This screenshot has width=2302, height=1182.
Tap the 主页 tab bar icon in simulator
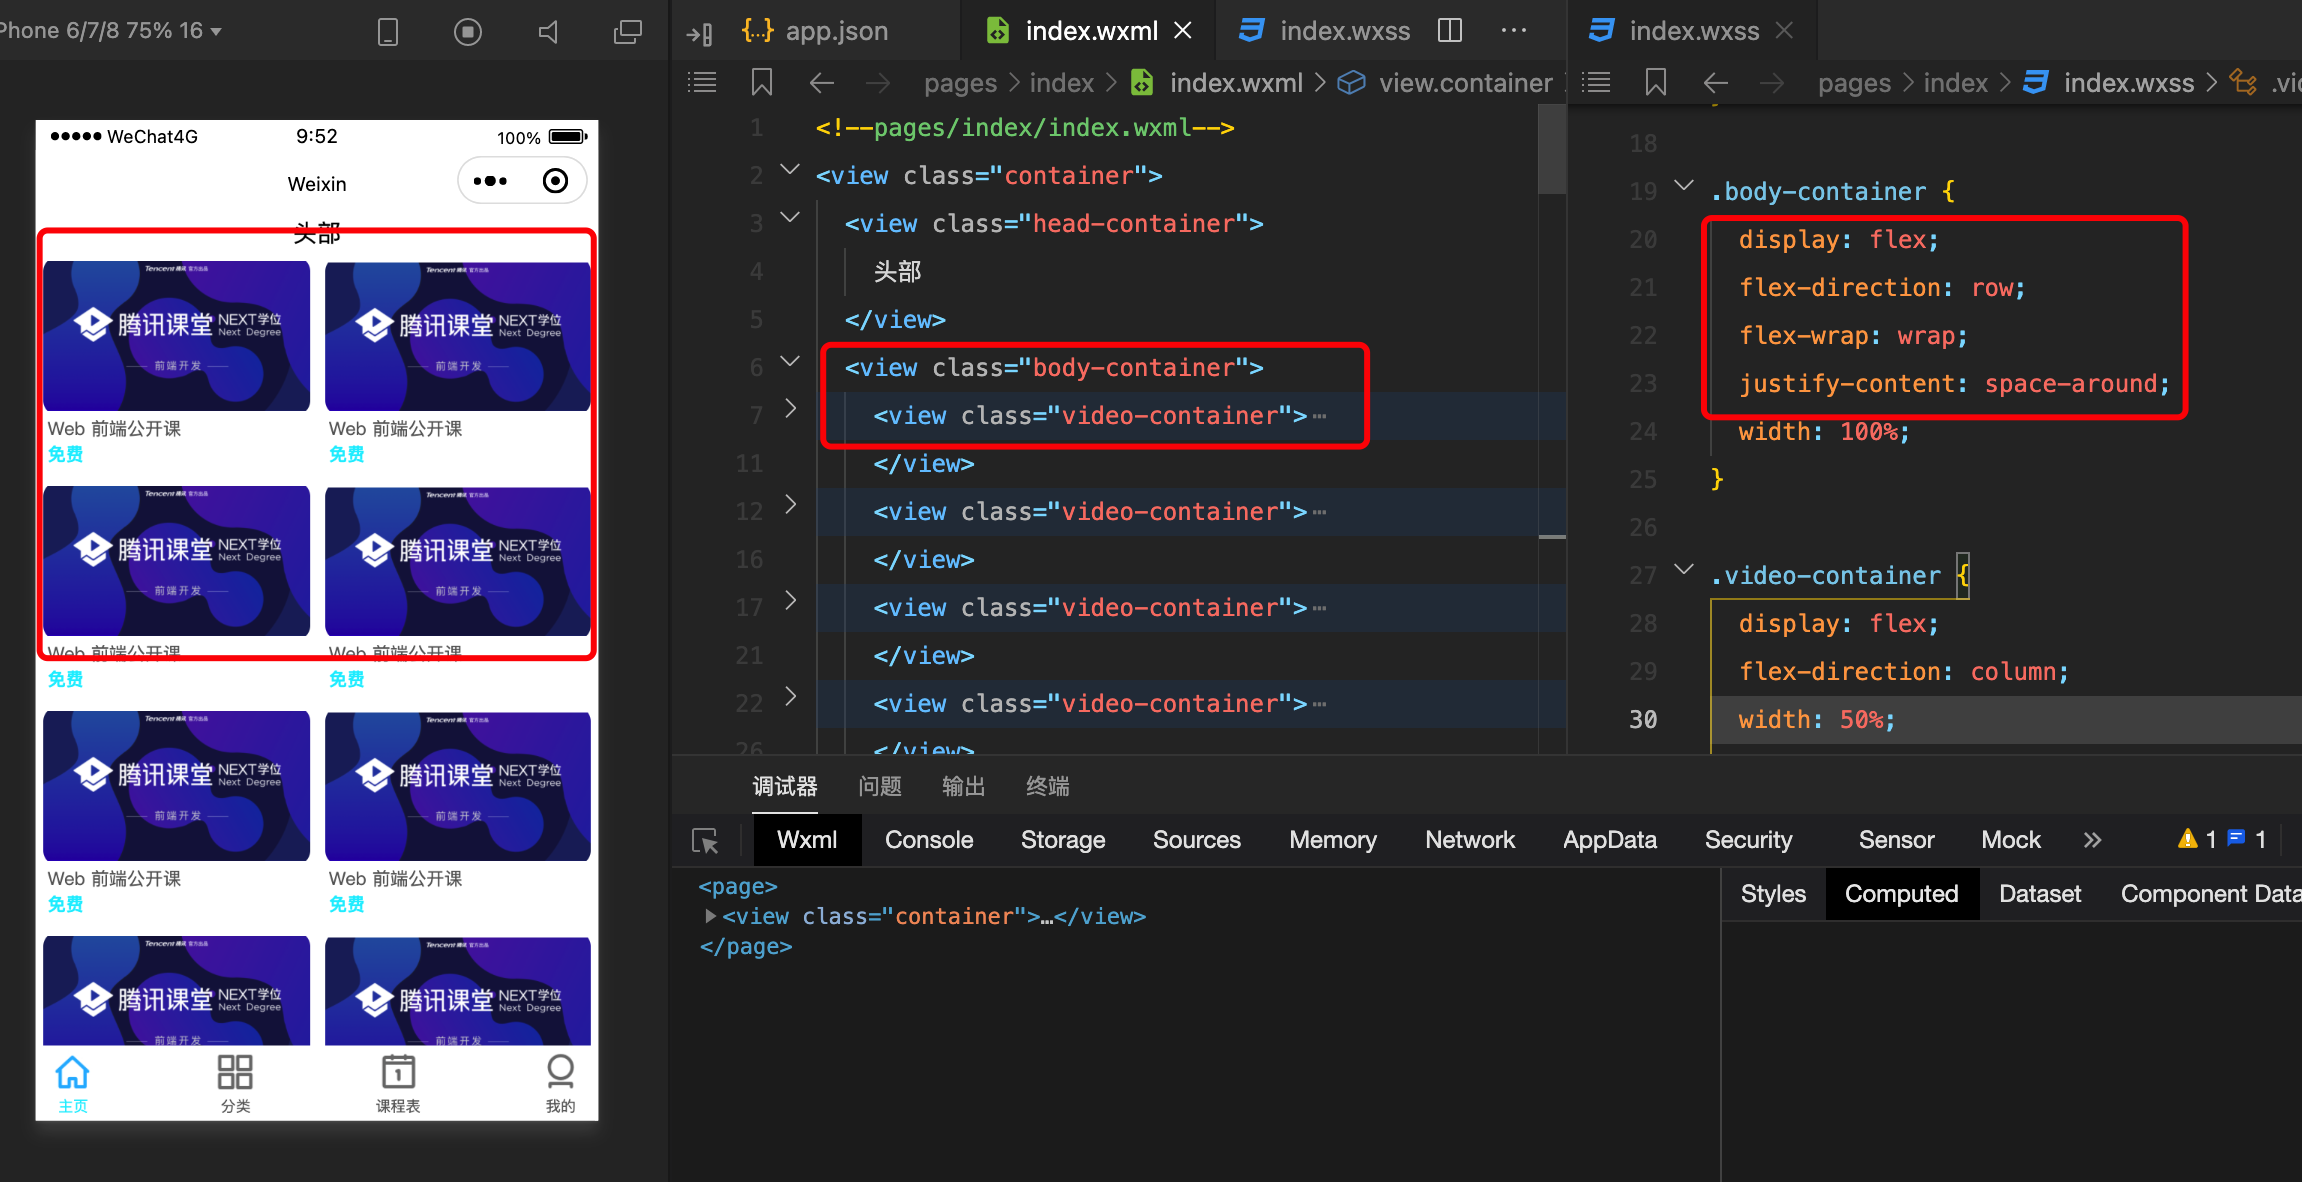pos(73,1084)
